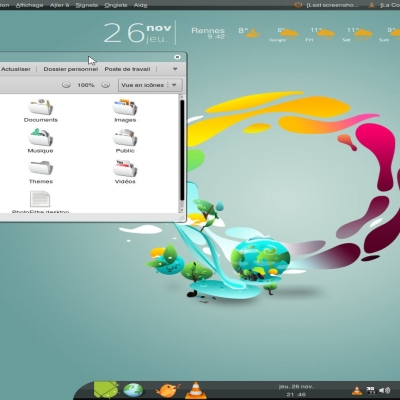This screenshot has height=400, width=400.
Task: Click the Tonight 6° weather forecast icon
Action: (x=289, y=34)
